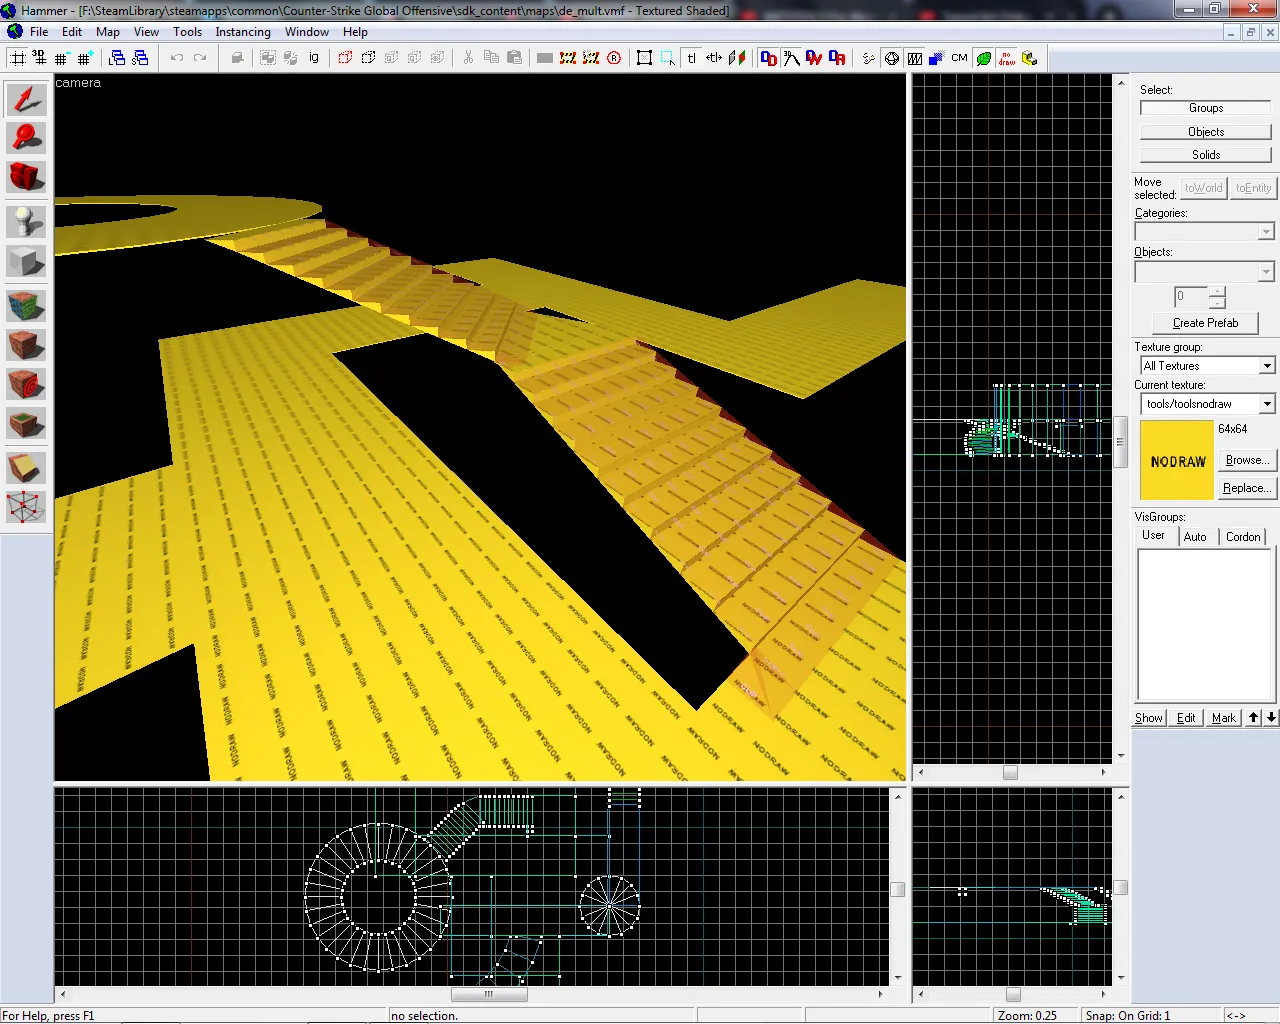Click the Objects selection mode button
The width and height of the screenshot is (1280, 1024).
[x=1206, y=132]
